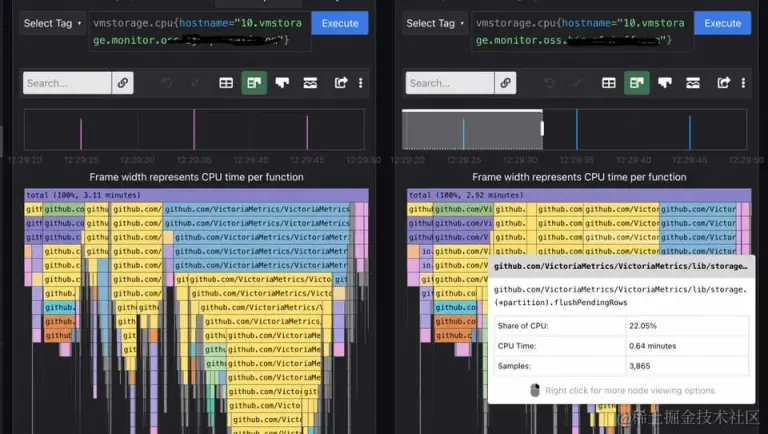Click the '22.05%' Share of CPU value
This screenshot has width=768, height=434.
pyautogui.click(x=643, y=326)
